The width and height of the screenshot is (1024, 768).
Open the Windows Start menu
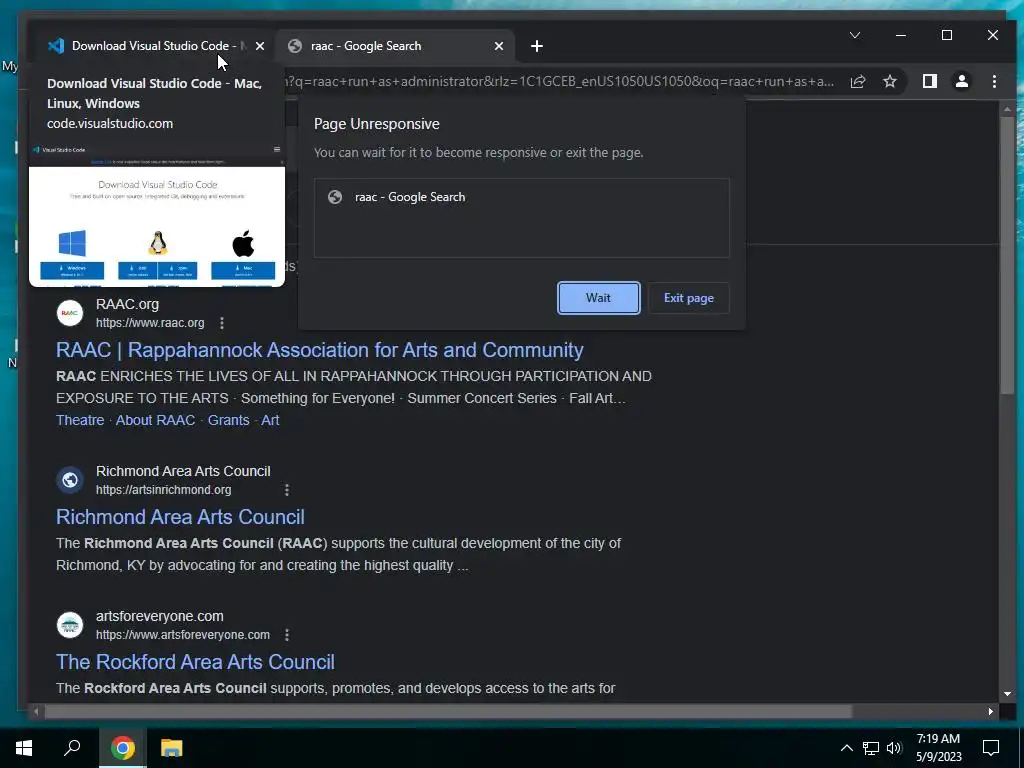click(24, 748)
